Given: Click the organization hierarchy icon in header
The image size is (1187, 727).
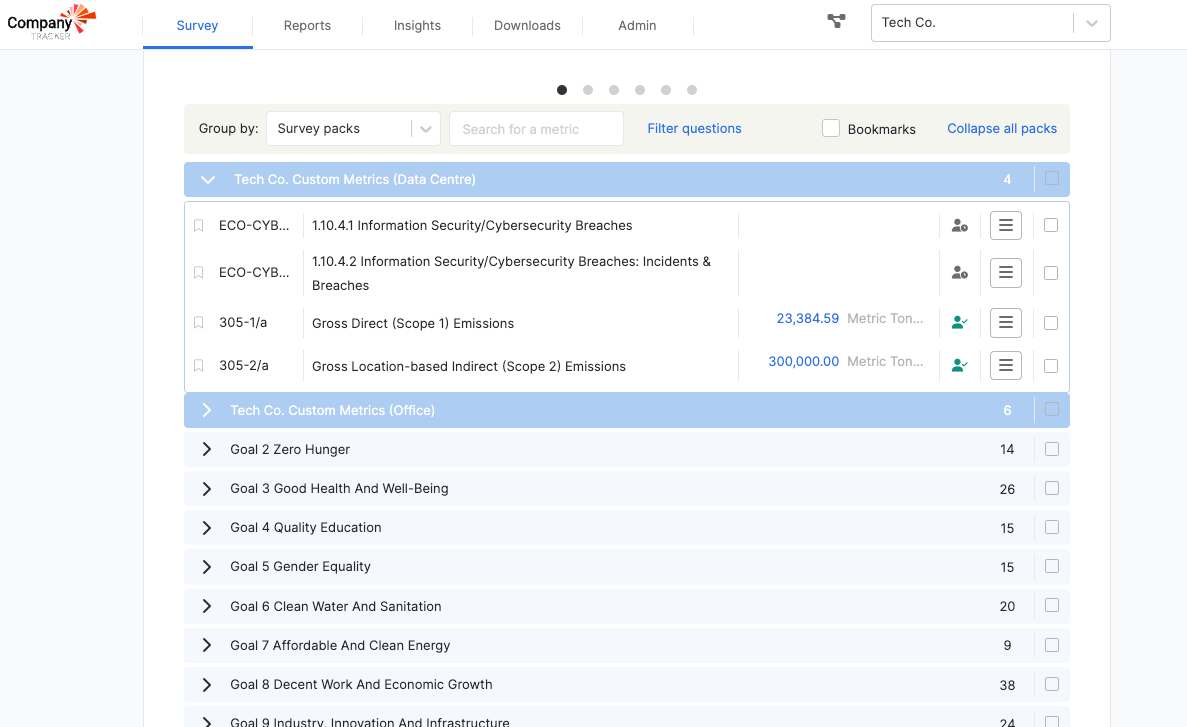Looking at the screenshot, I should [x=836, y=21].
